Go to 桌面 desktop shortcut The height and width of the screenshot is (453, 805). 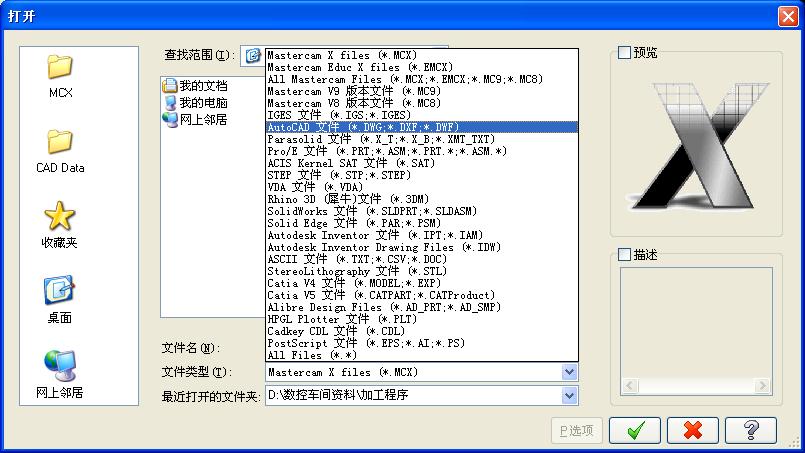(60, 300)
